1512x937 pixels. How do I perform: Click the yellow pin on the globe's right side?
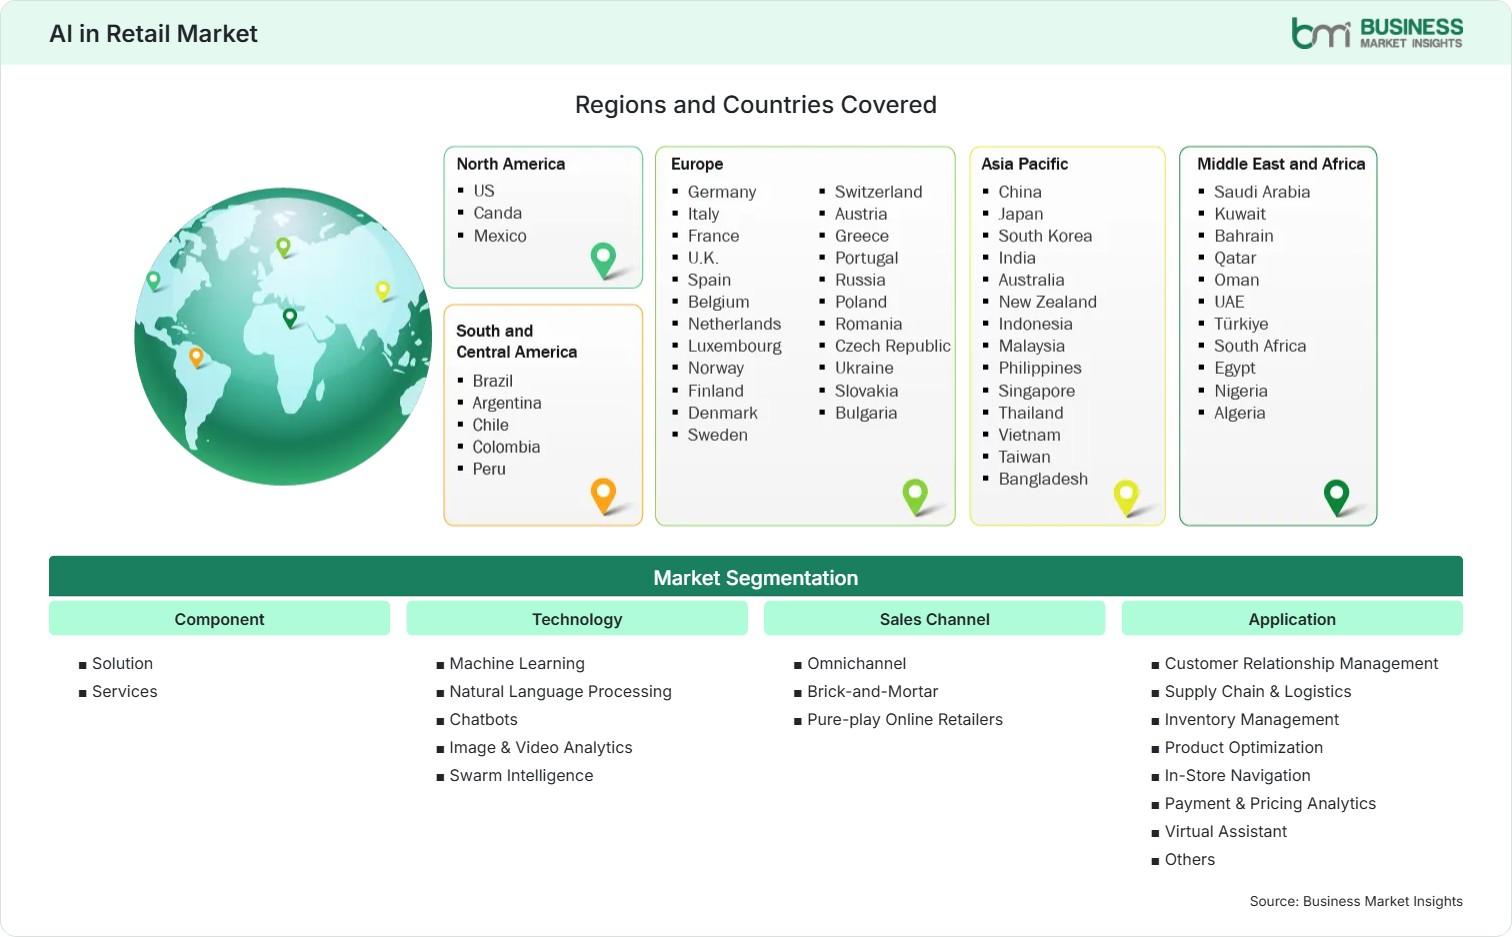click(x=383, y=291)
